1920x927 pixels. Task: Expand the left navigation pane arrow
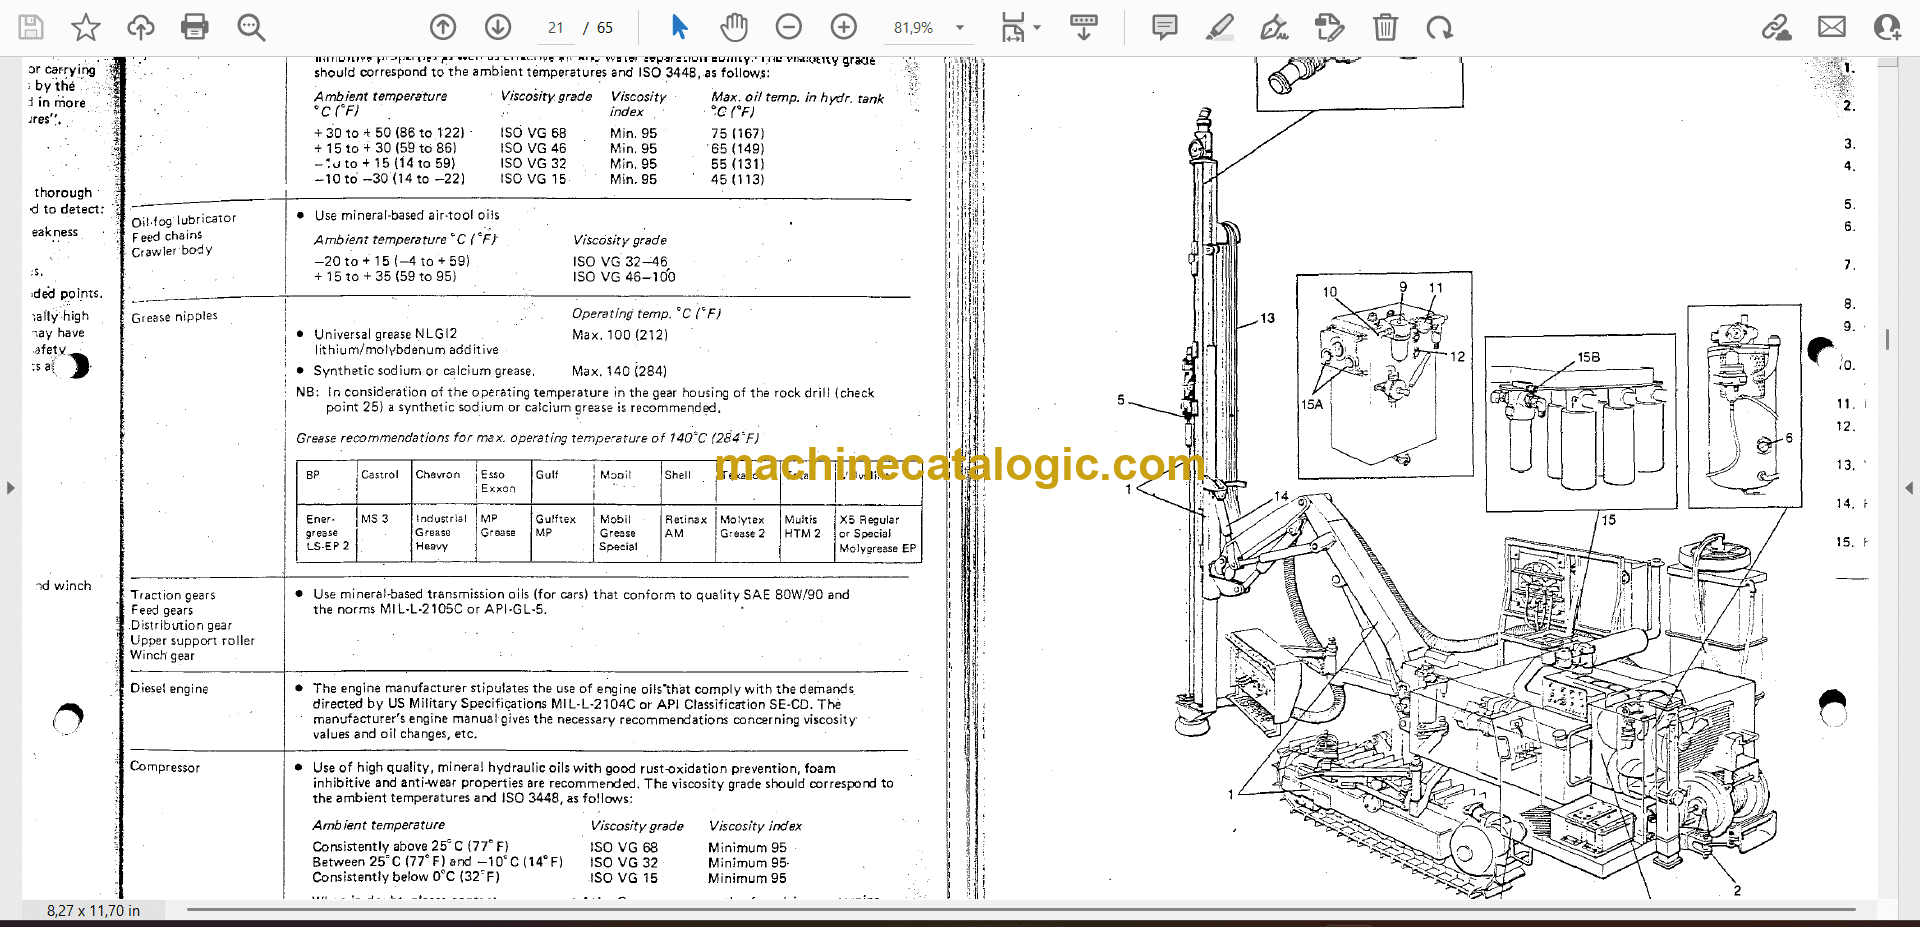pos(10,488)
